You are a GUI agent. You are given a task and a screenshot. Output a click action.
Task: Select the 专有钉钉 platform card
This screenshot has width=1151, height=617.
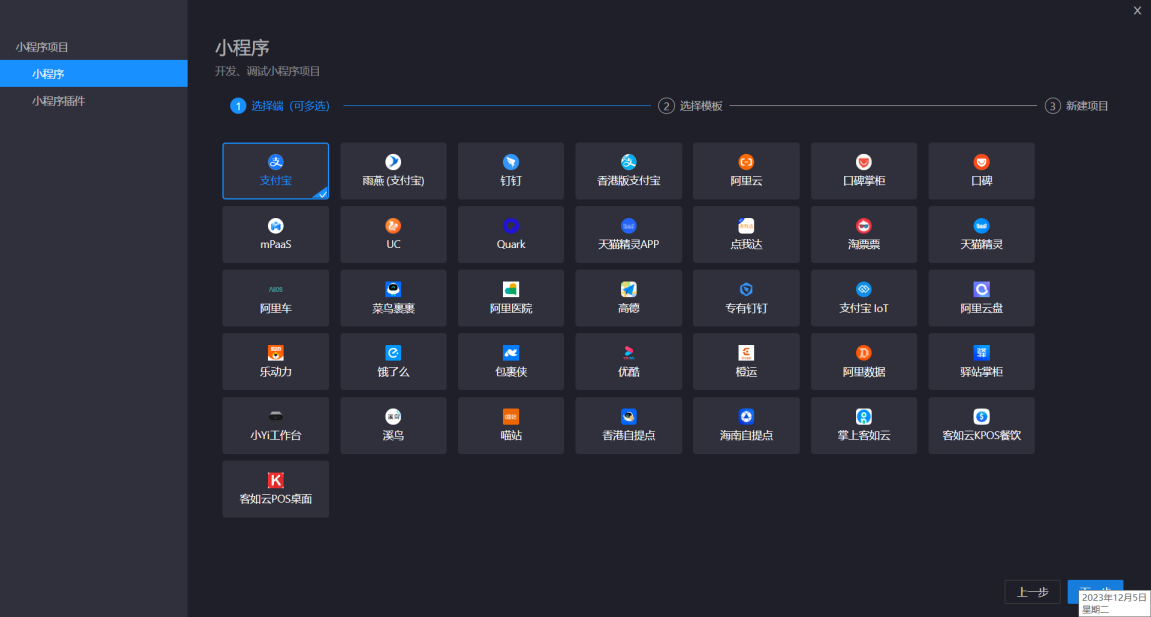746,298
